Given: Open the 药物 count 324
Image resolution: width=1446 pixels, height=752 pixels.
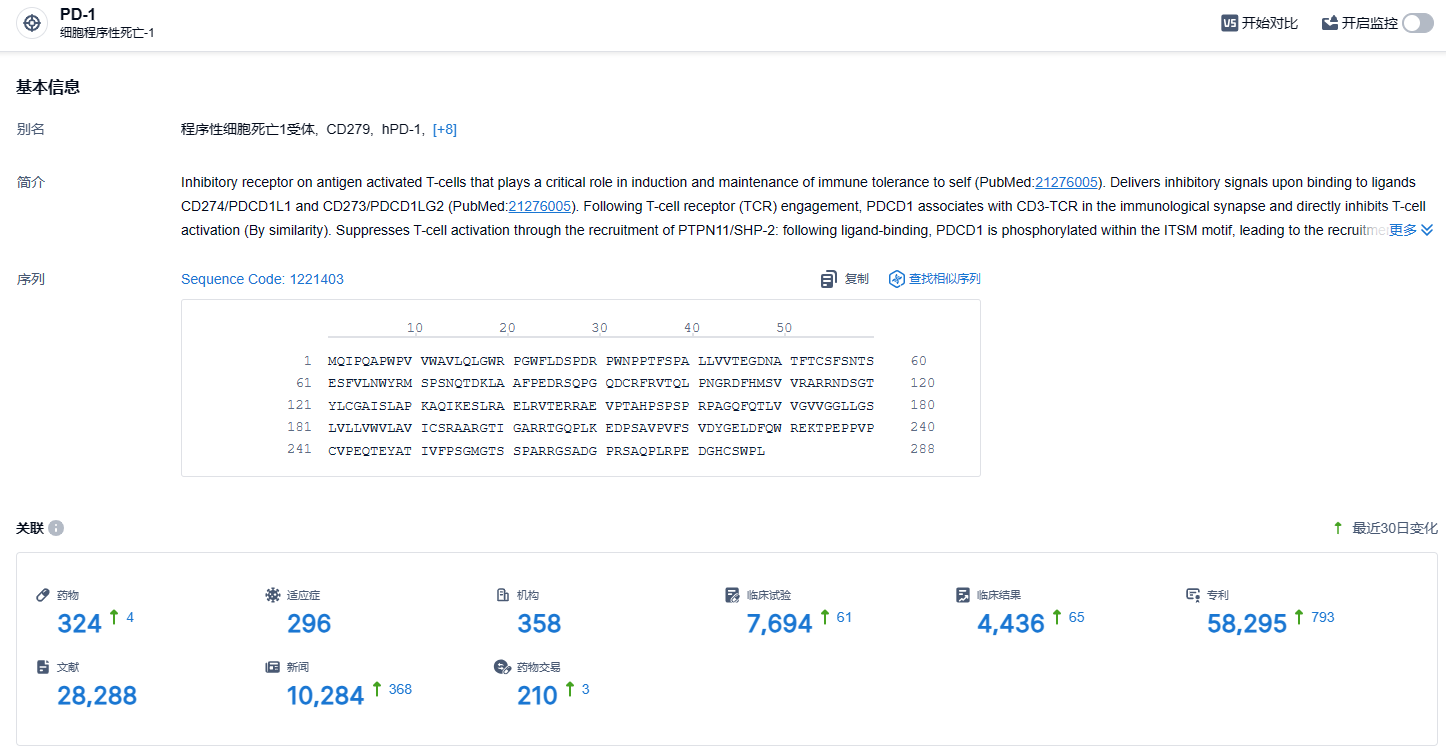Looking at the screenshot, I should [80, 624].
